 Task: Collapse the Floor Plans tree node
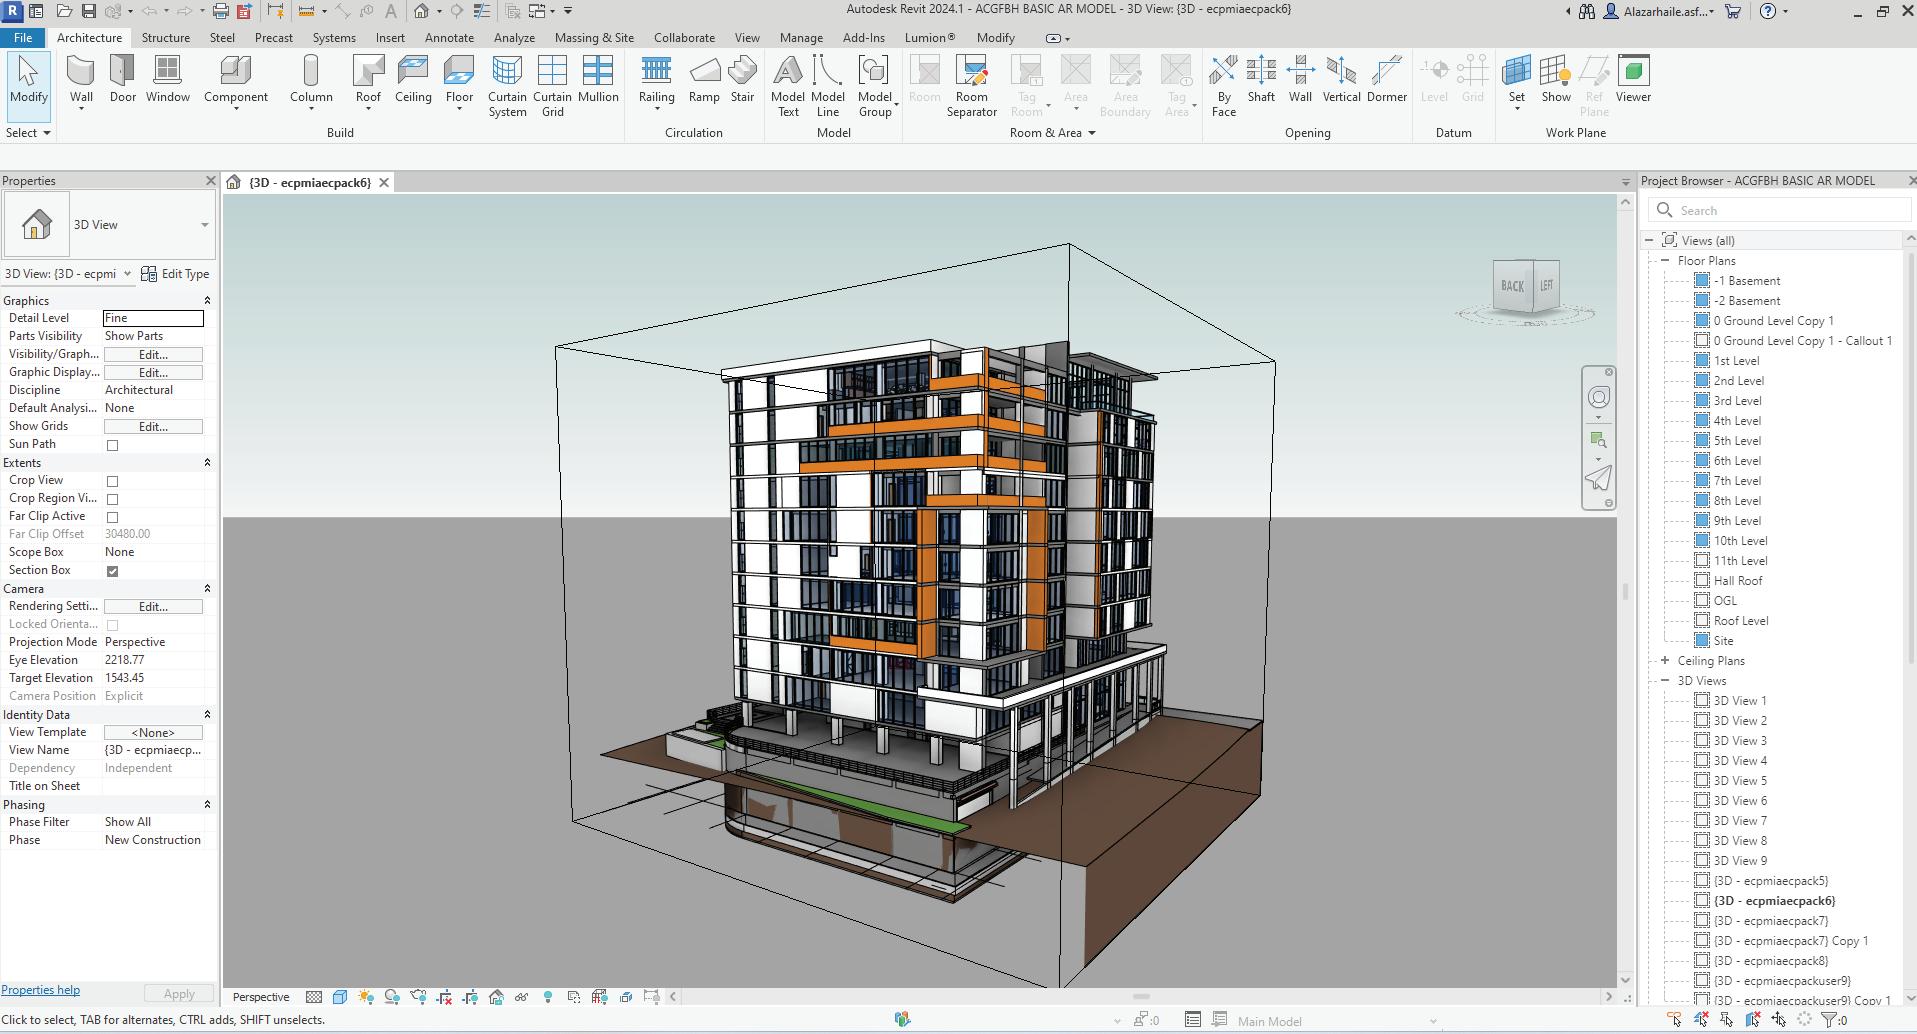tap(1665, 260)
